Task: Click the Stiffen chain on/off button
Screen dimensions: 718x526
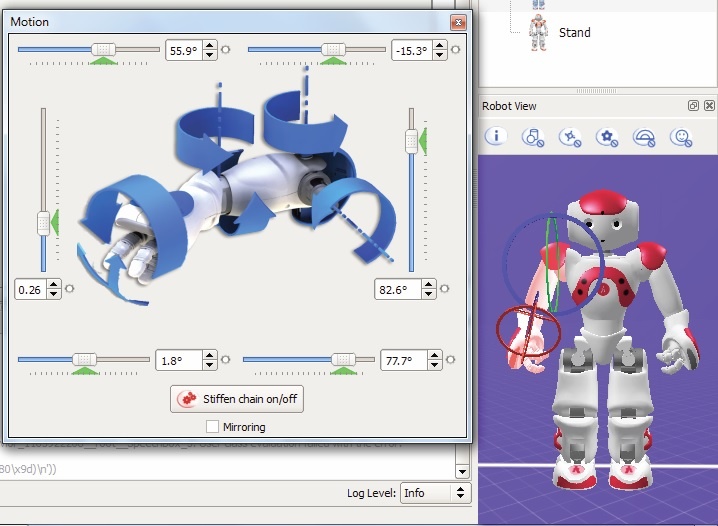Action: (236, 399)
